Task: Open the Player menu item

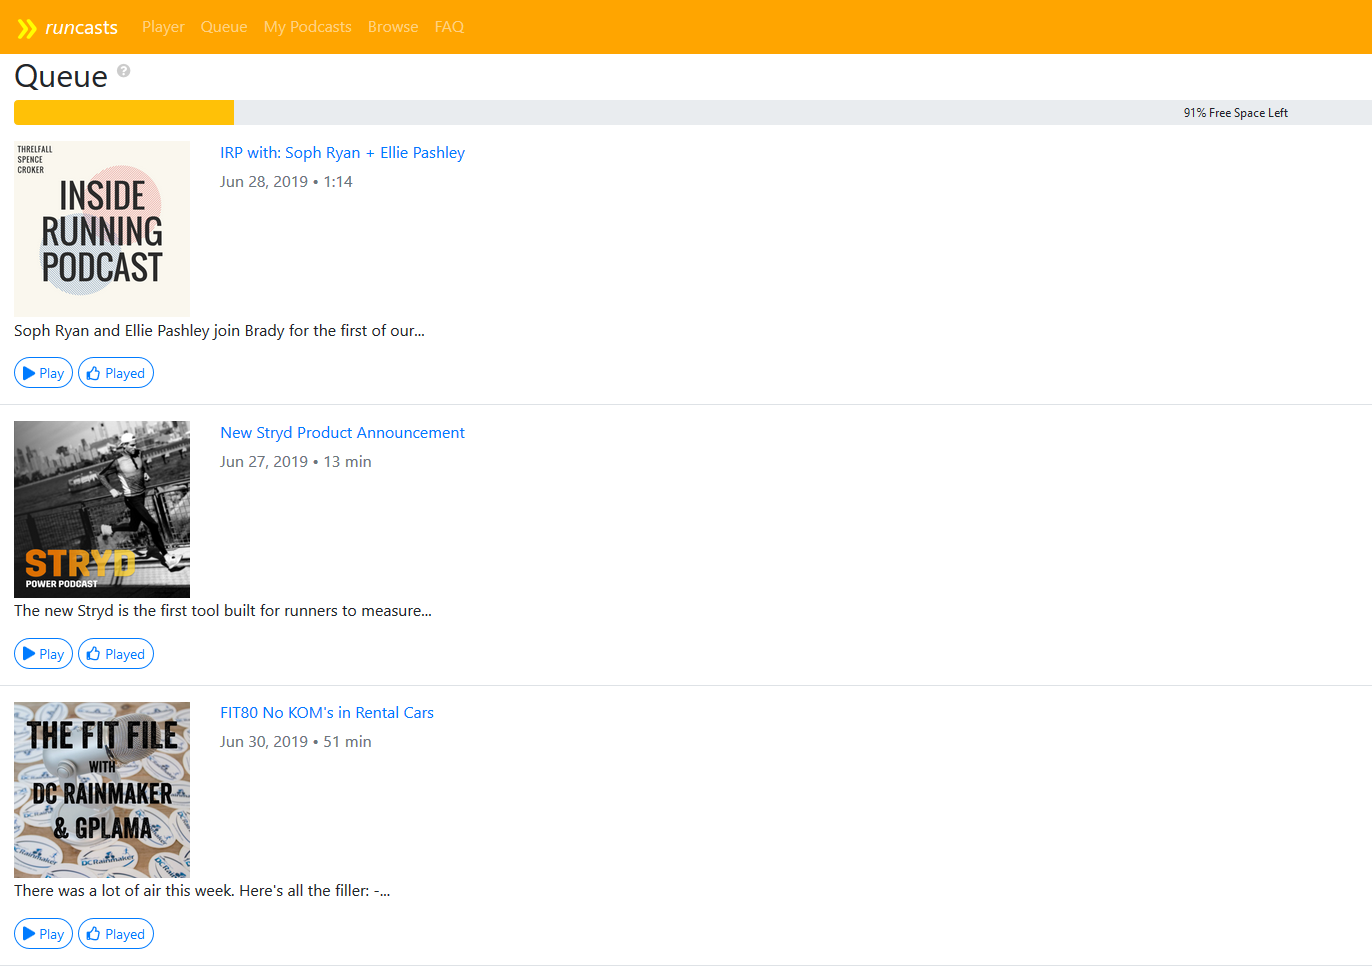Action: (x=163, y=27)
